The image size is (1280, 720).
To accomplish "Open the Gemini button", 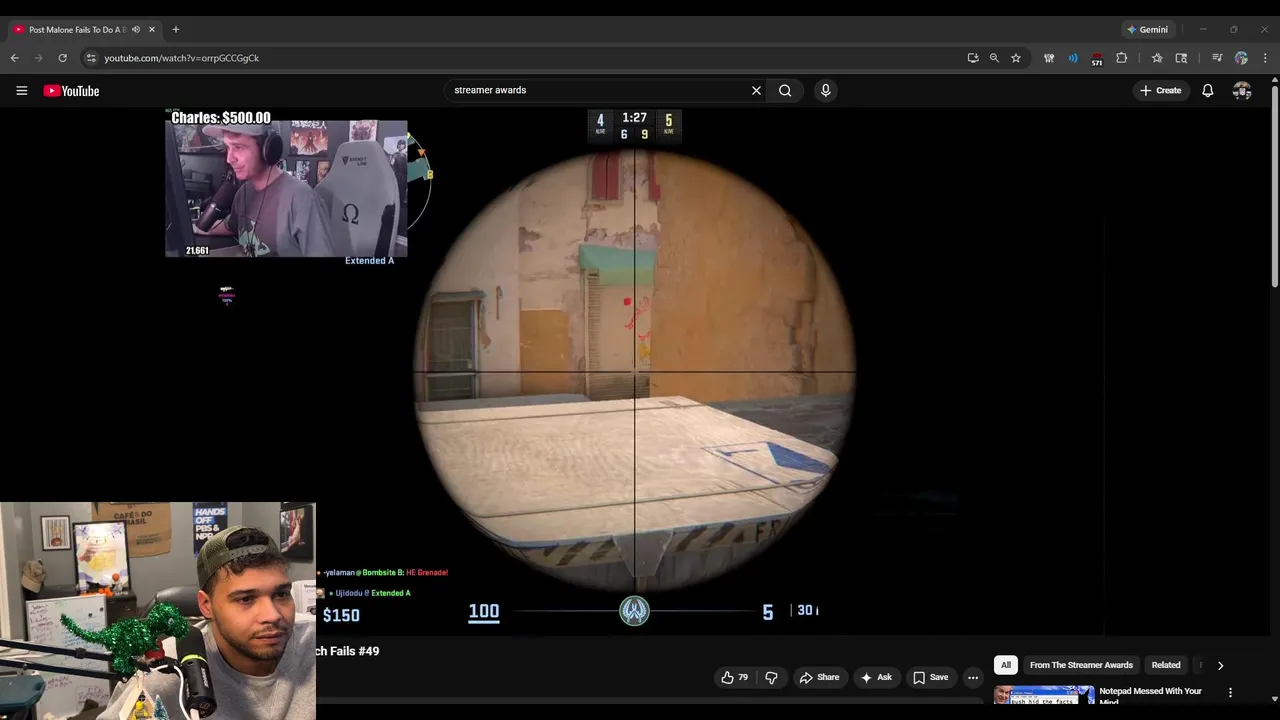I will (x=1147, y=29).
